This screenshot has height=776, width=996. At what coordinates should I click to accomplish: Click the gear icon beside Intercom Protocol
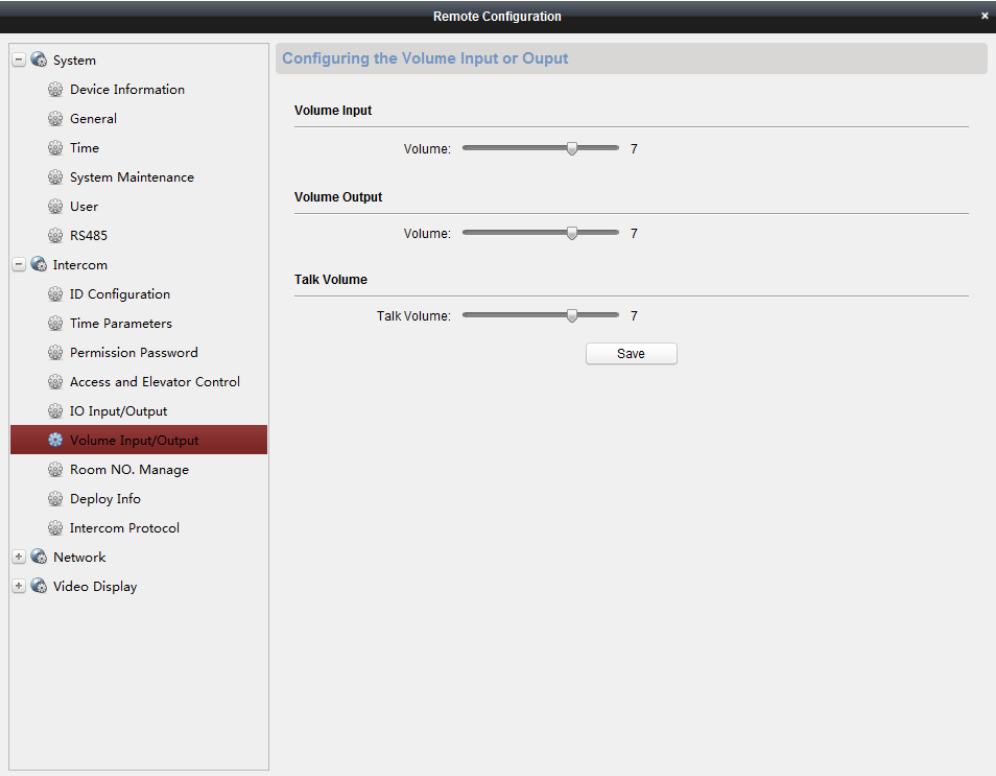(x=55, y=528)
